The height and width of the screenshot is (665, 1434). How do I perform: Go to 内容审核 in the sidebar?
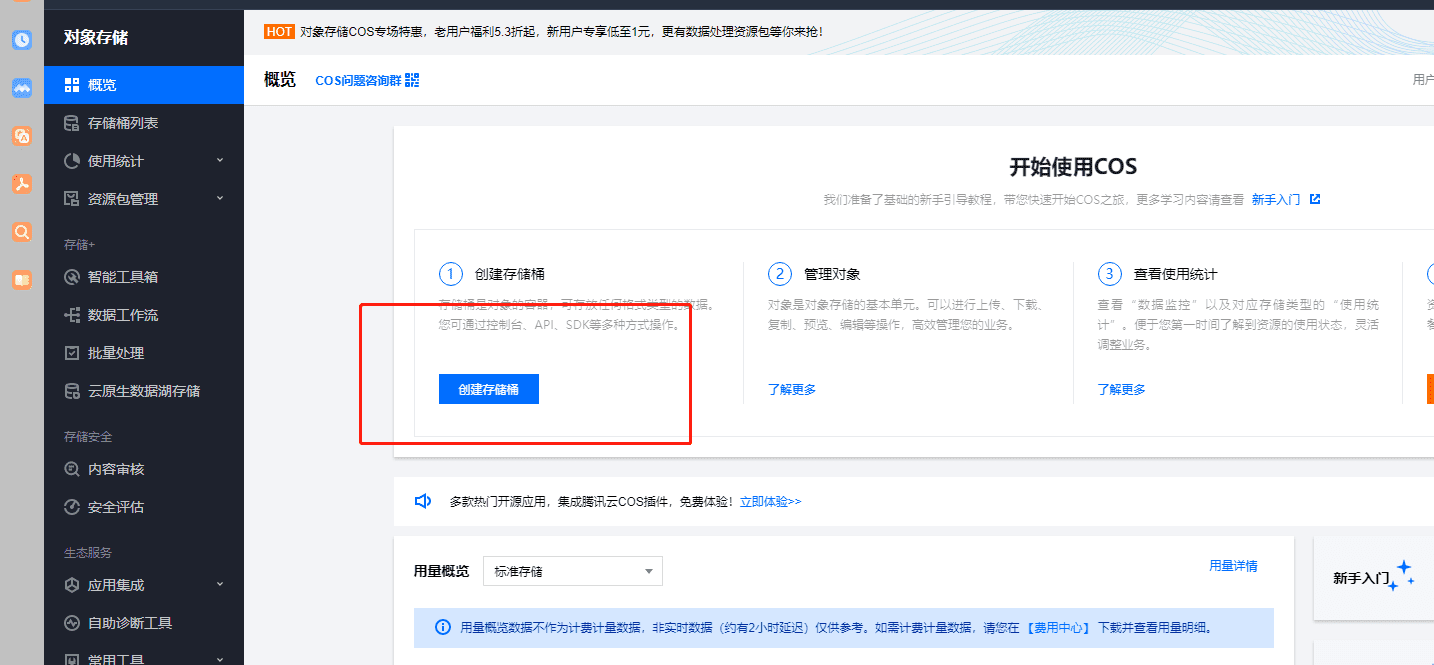[x=116, y=469]
